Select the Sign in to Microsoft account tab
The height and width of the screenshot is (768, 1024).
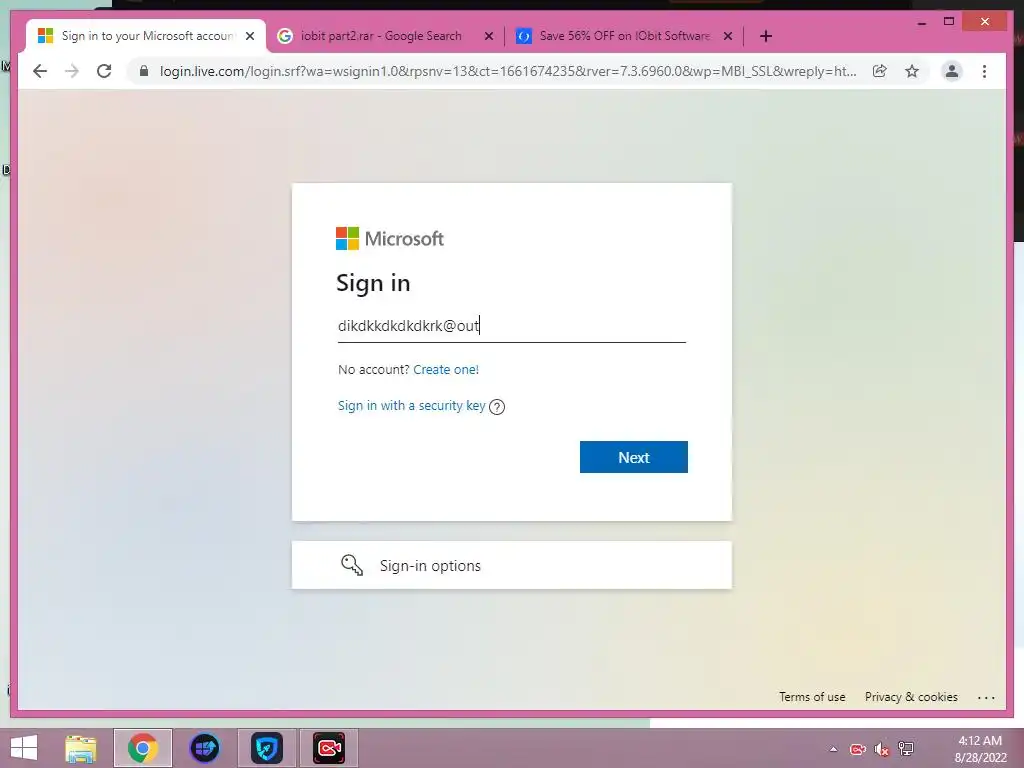tap(146, 36)
